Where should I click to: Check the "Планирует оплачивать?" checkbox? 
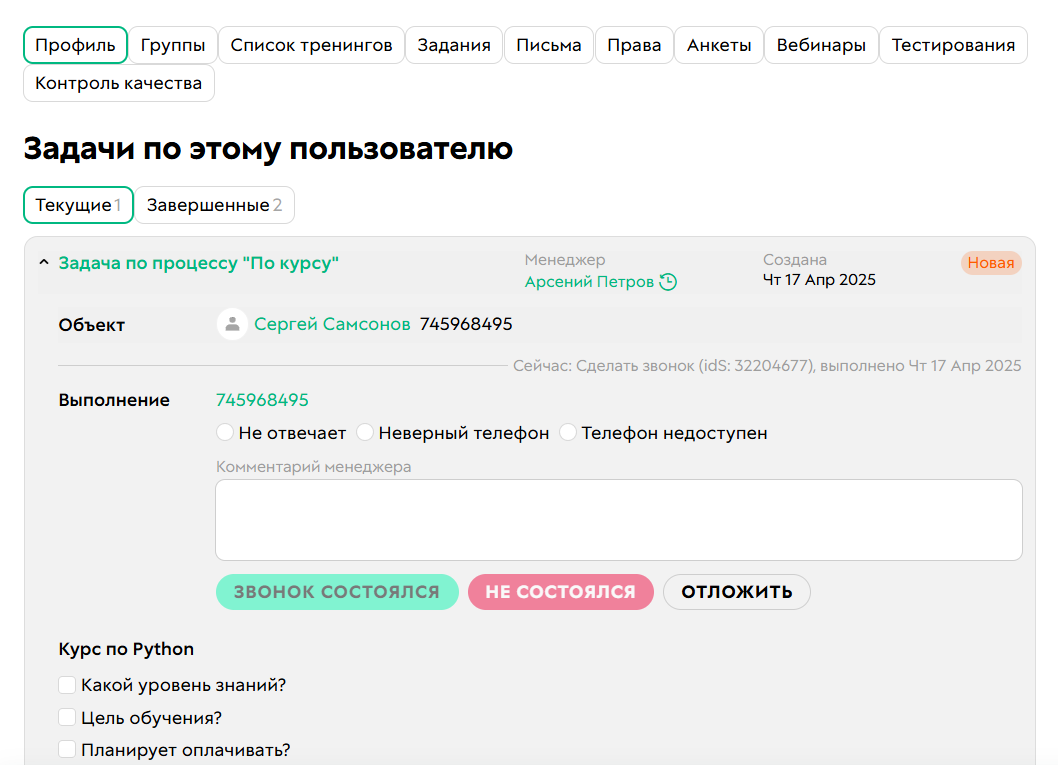(66, 748)
